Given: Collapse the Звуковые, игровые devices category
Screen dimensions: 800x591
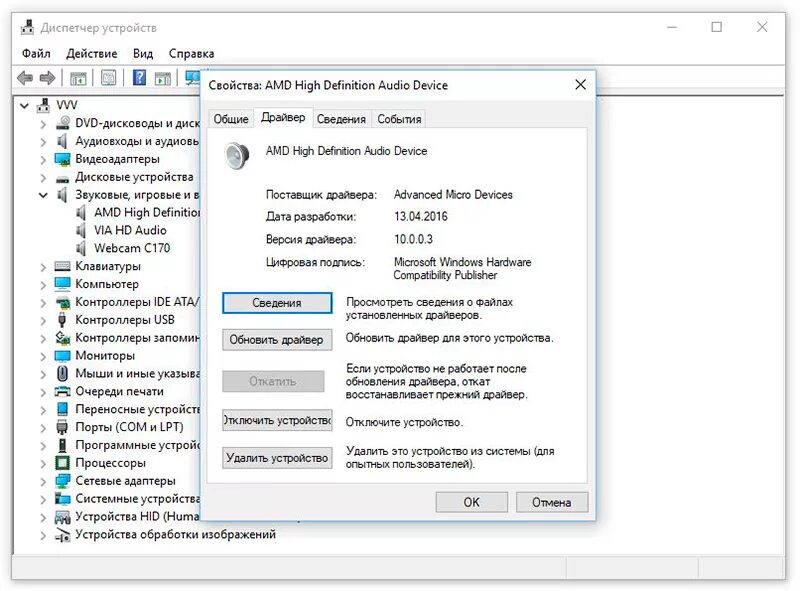Looking at the screenshot, I should (x=43, y=195).
